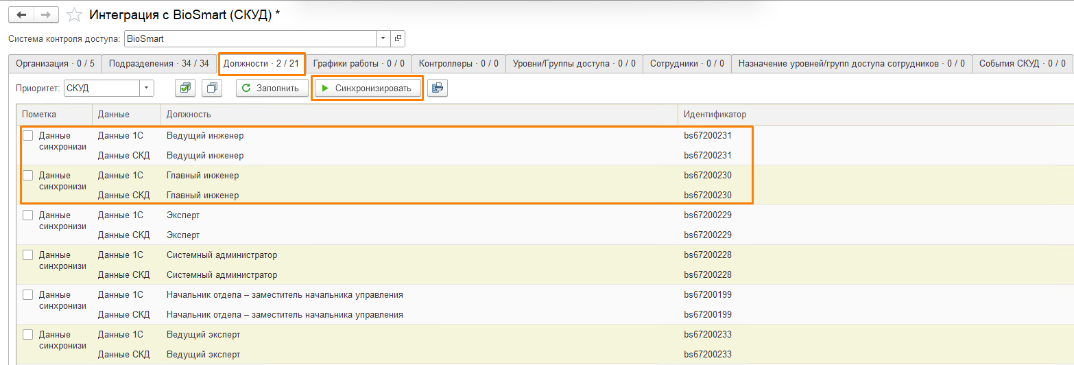1074x365 pixels.
Task: Click the green play icon on the Синхронизировать button
Action: click(x=325, y=88)
